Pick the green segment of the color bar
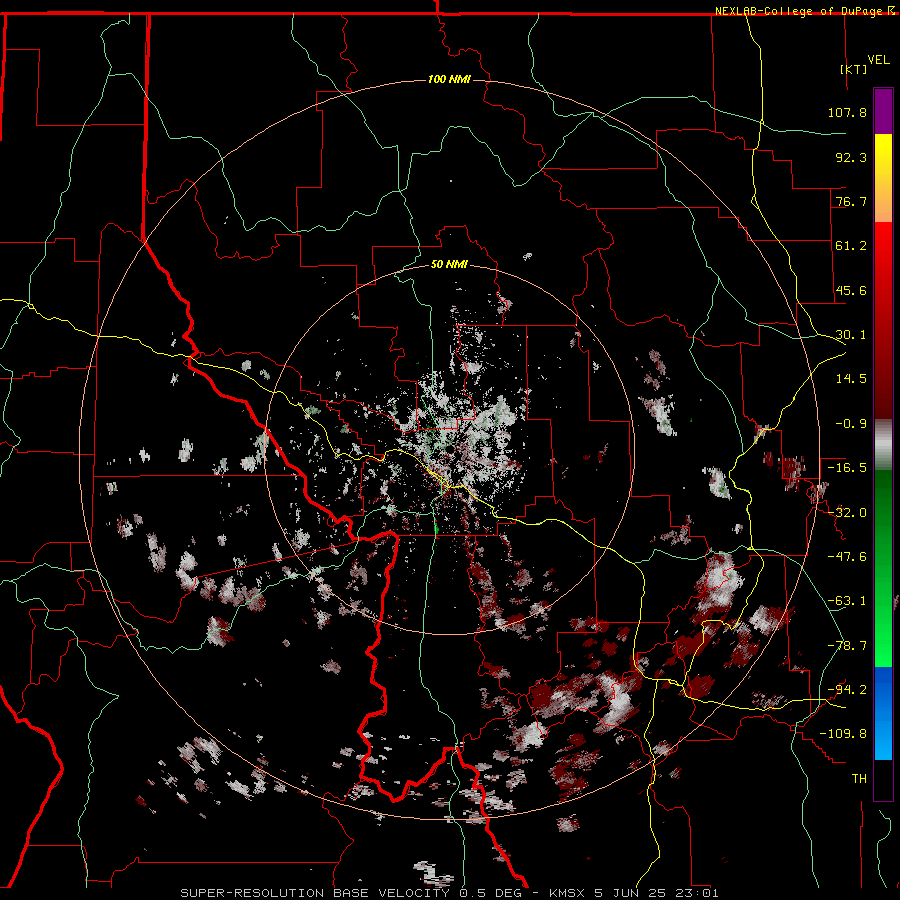Screen dimensions: 900x900 883,568
